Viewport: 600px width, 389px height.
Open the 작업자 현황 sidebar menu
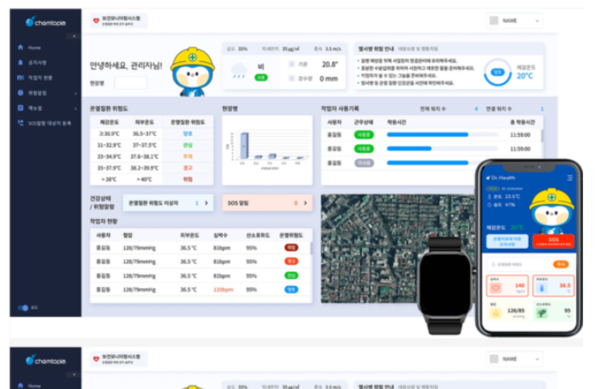[x=35, y=78]
